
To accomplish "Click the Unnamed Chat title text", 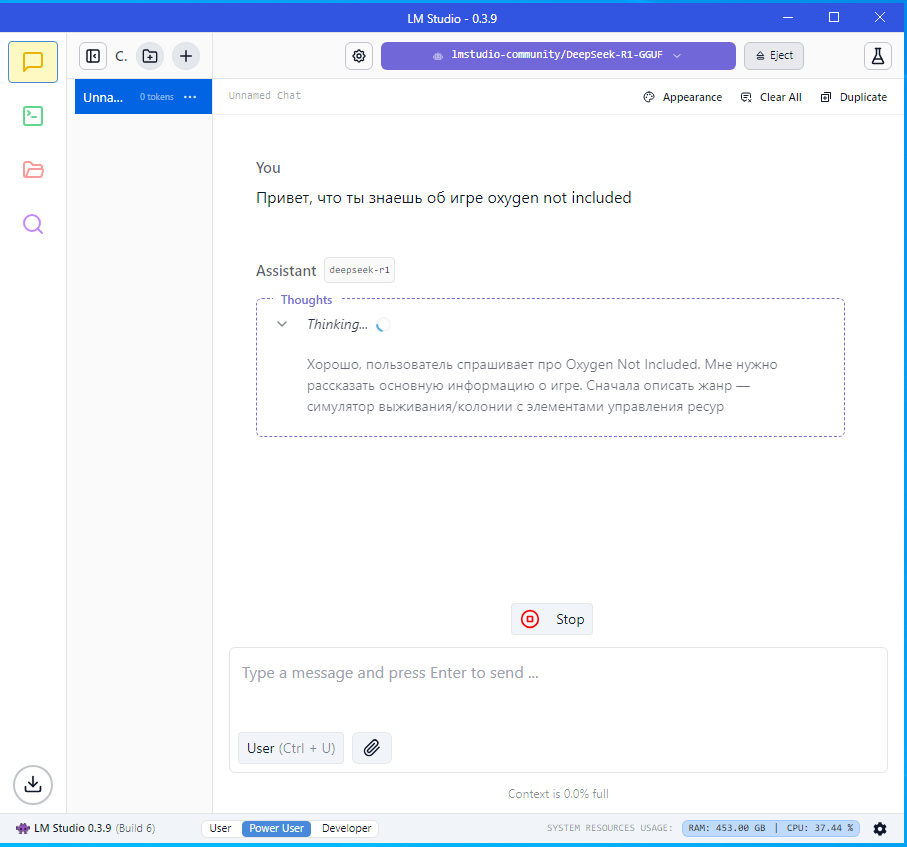I will tap(265, 95).
